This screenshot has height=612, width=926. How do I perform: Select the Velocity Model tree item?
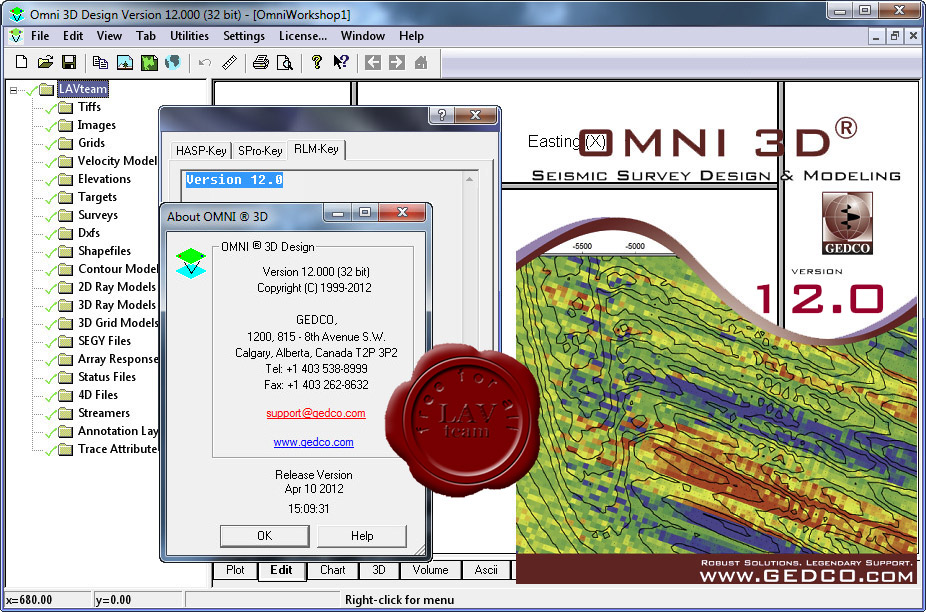point(118,161)
